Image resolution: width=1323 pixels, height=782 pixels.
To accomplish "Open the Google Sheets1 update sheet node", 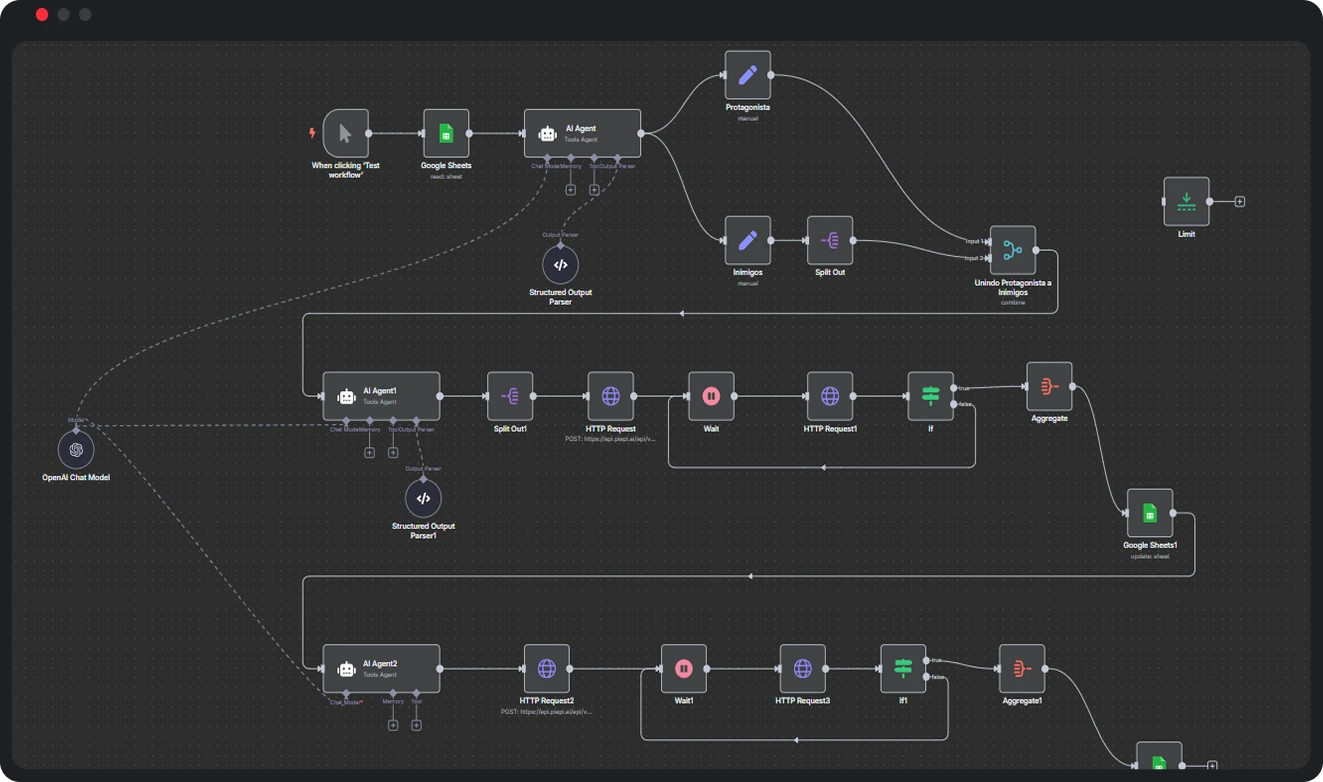I will click(1150, 513).
